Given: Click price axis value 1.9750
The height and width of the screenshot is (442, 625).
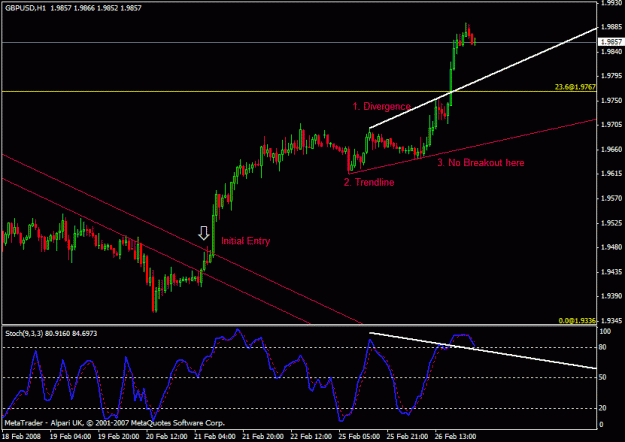Looking at the screenshot, I should [611, 100].
